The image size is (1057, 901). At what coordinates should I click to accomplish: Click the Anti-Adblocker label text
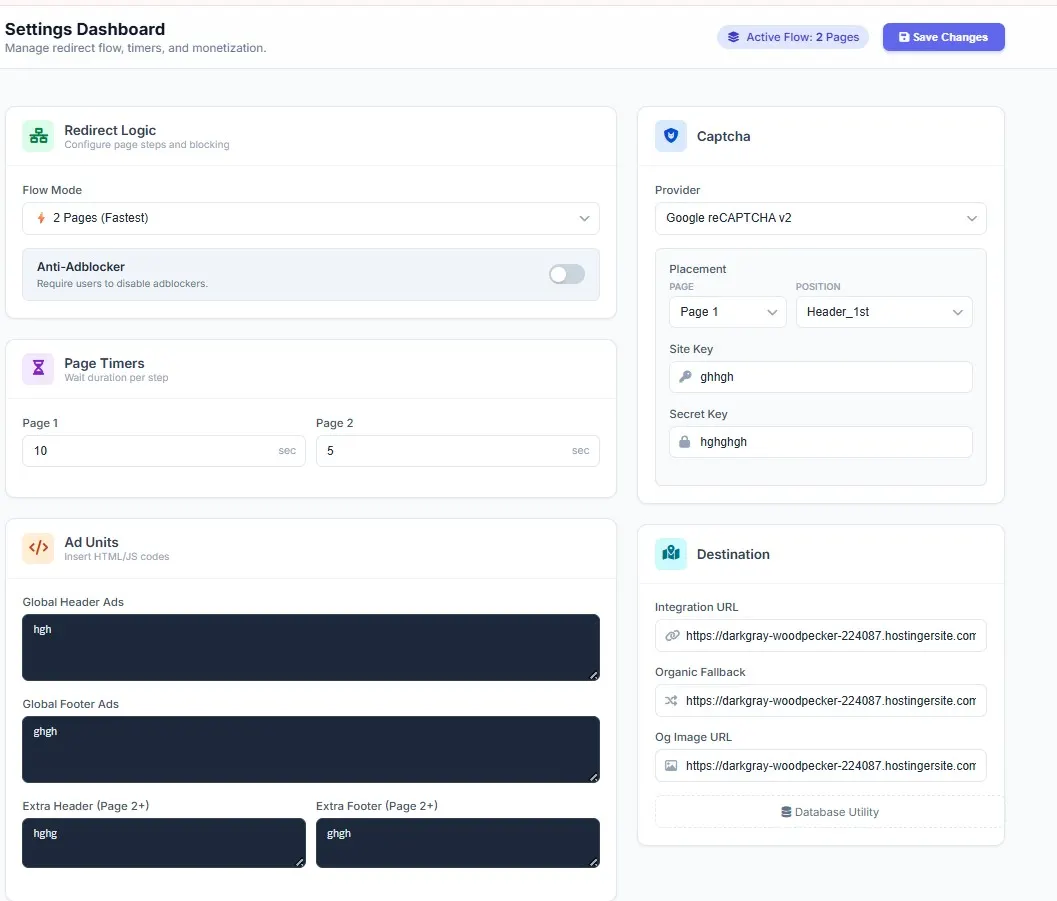click(x=81, y=267)
